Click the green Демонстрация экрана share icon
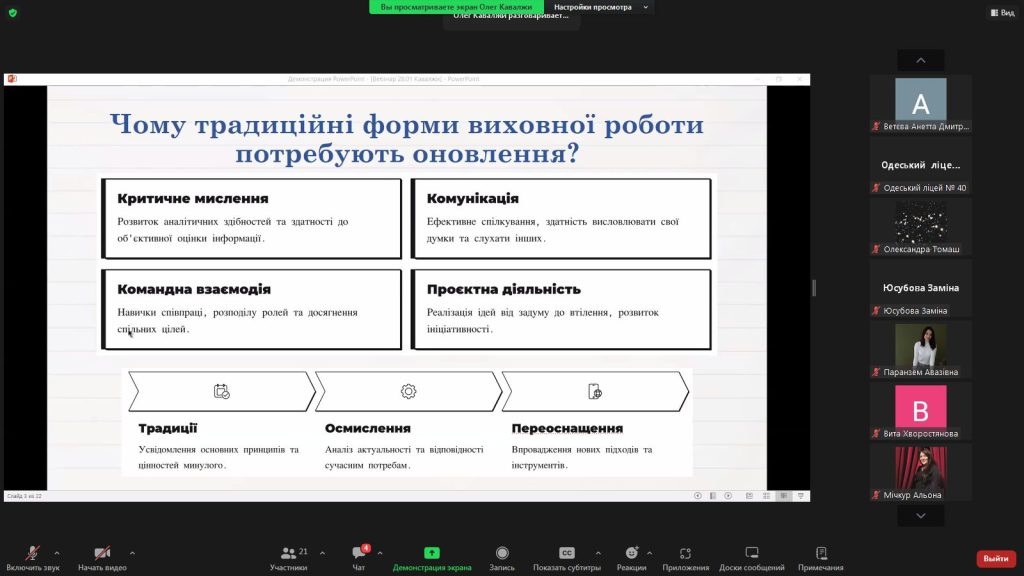 coord(432,553)
